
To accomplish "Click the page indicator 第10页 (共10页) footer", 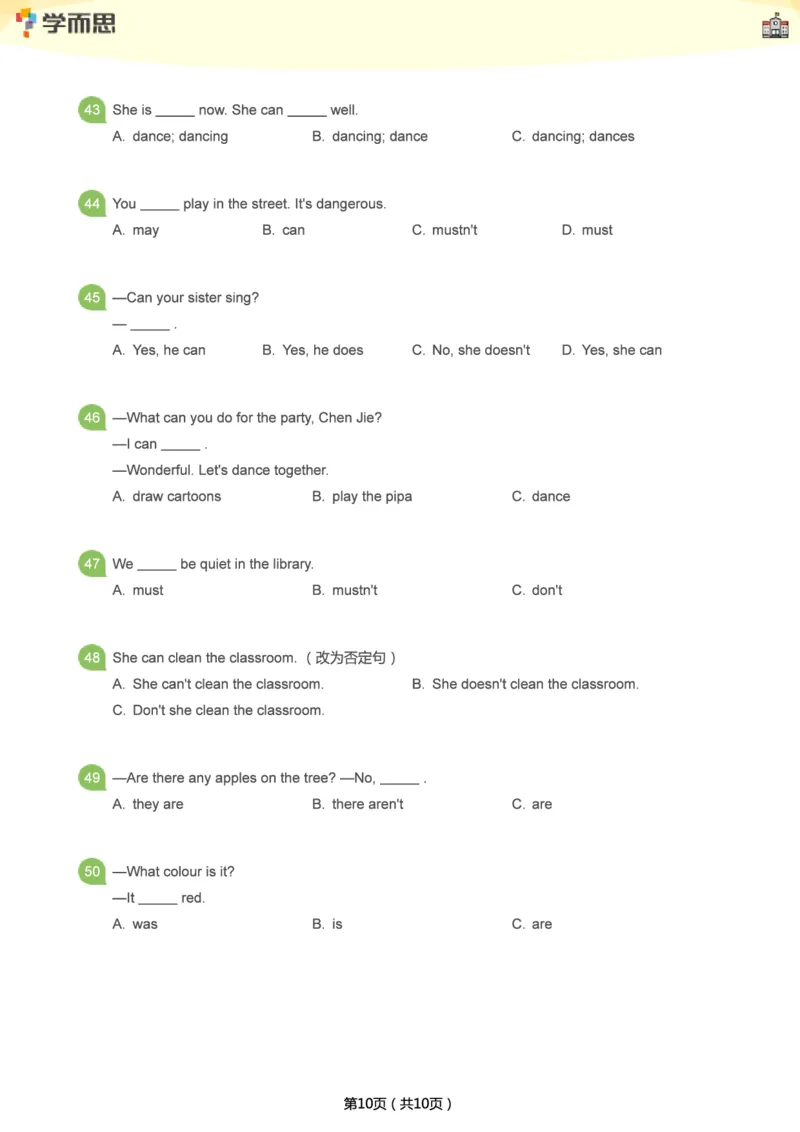I will pyautogui.click(x=399, y=1104).
